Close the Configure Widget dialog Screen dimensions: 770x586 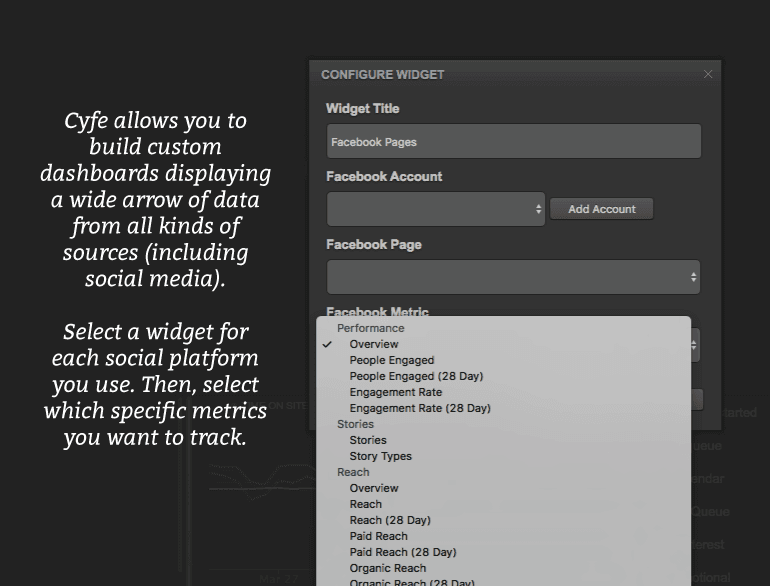pos(708,74)
